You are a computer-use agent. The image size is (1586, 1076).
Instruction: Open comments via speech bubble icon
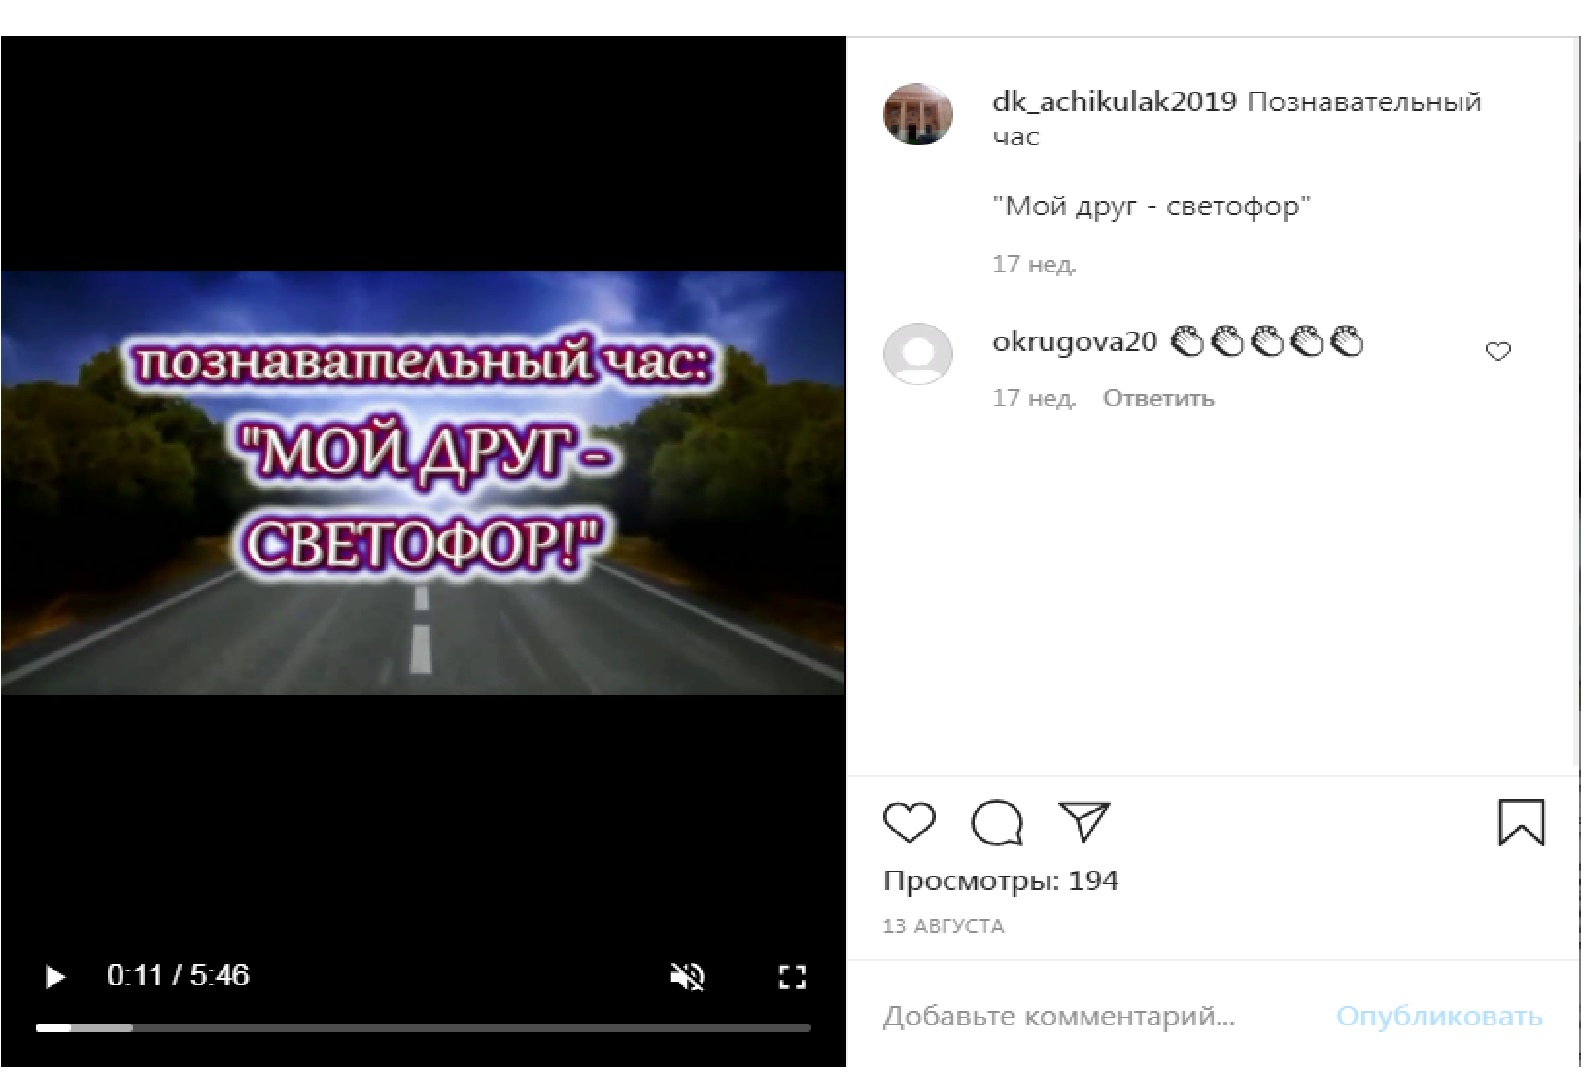tap(997, 823)
